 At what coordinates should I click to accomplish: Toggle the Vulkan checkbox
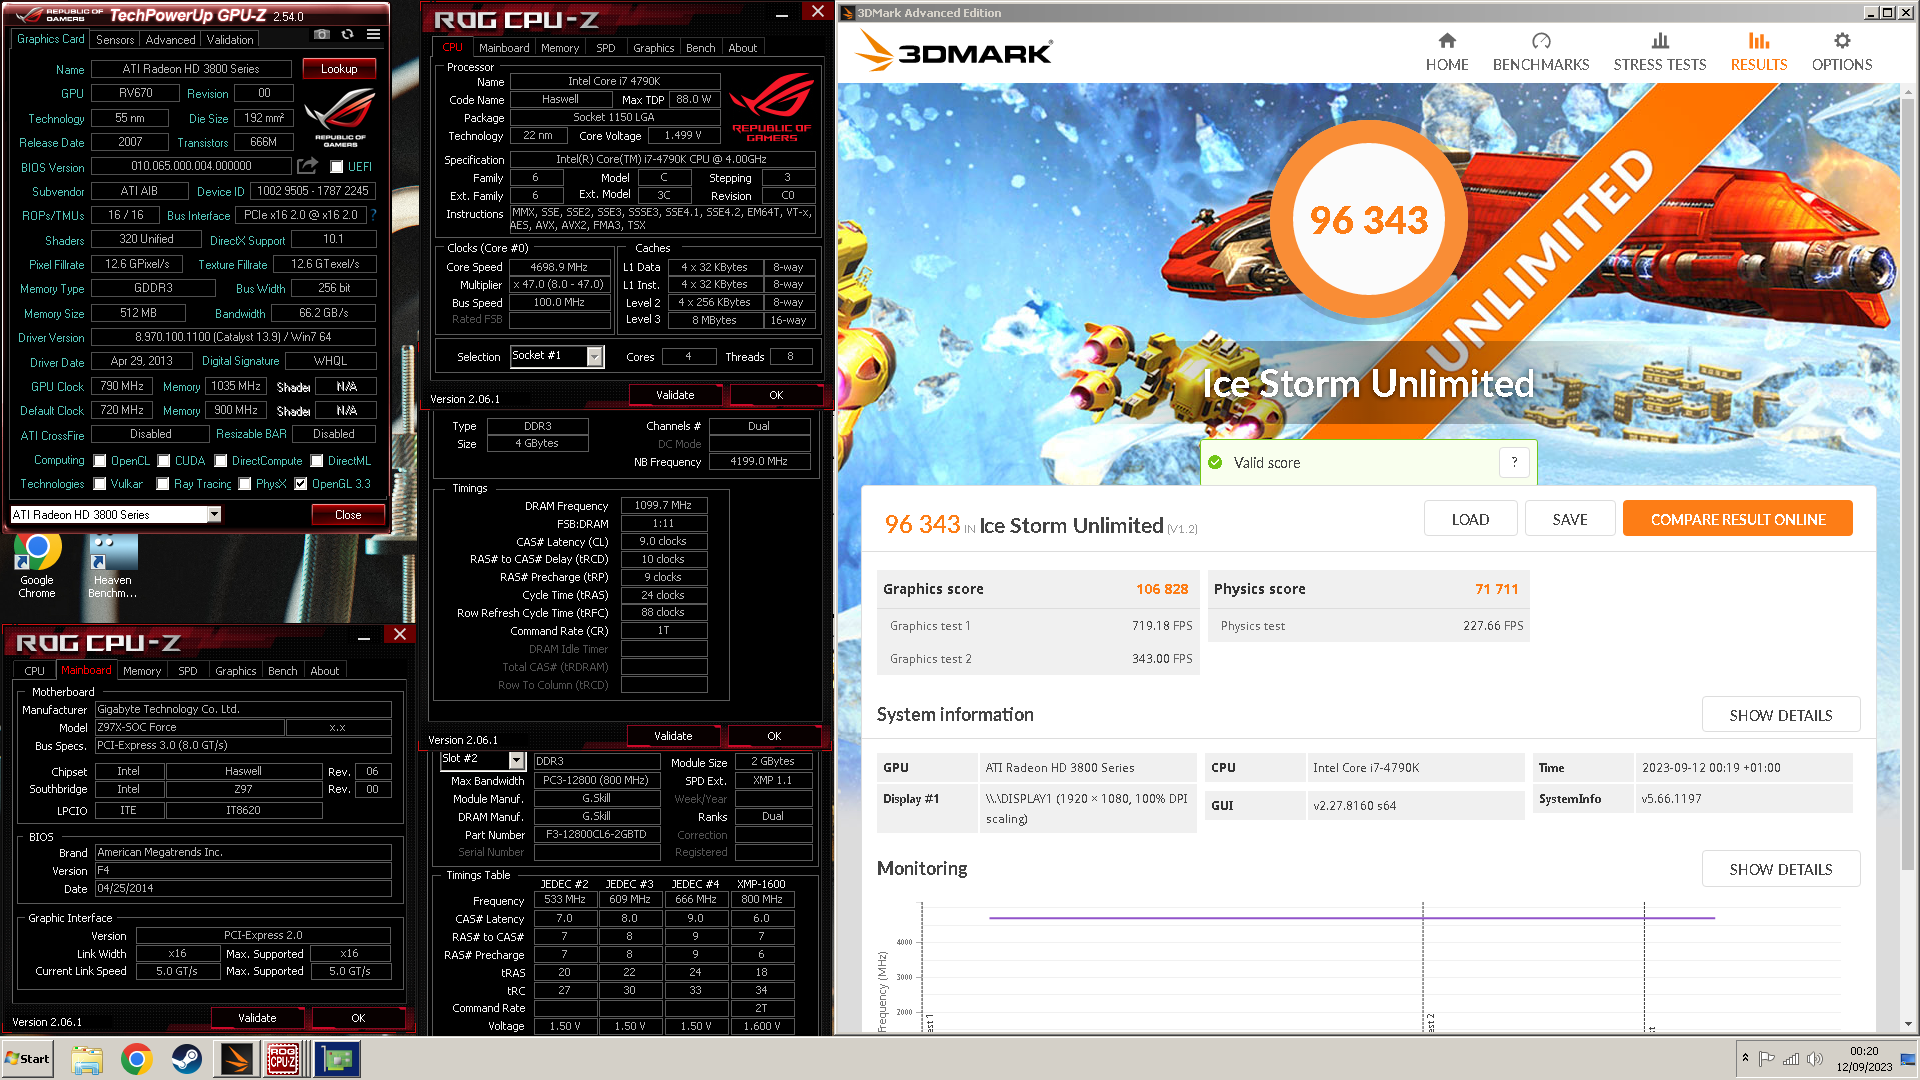coord(100,484)
